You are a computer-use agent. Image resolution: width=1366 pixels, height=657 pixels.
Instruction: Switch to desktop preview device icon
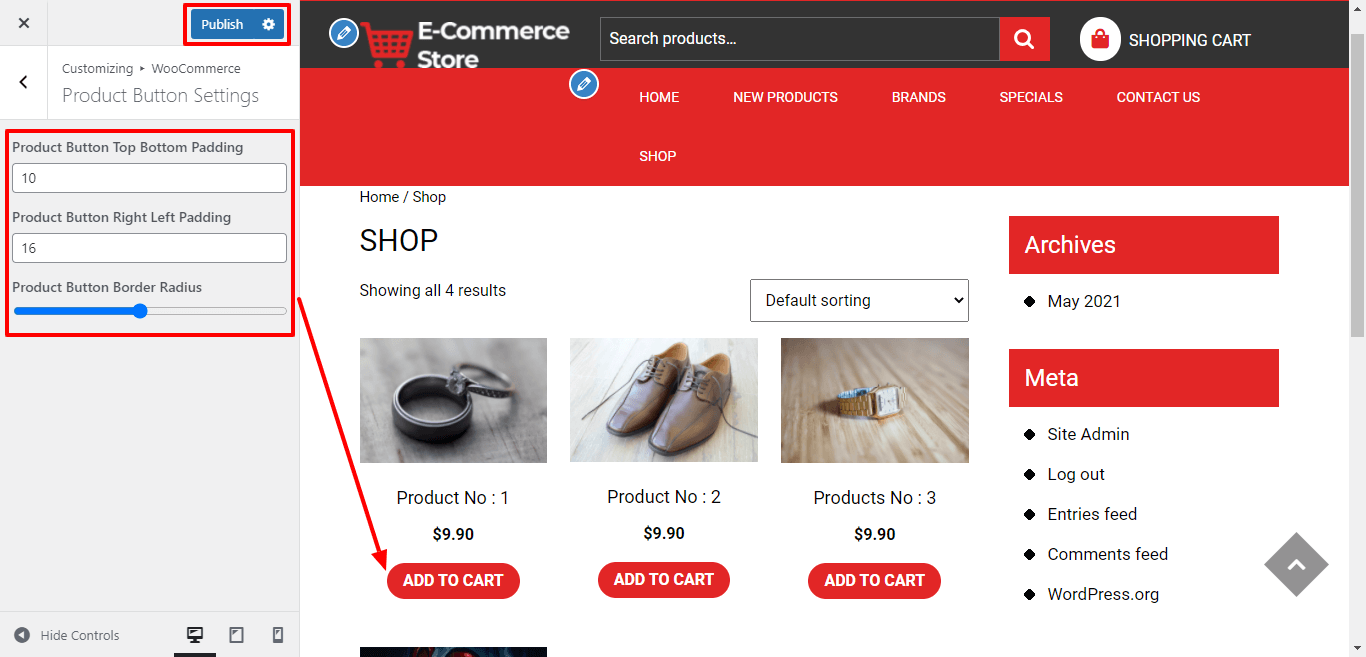tap(195, 635)
